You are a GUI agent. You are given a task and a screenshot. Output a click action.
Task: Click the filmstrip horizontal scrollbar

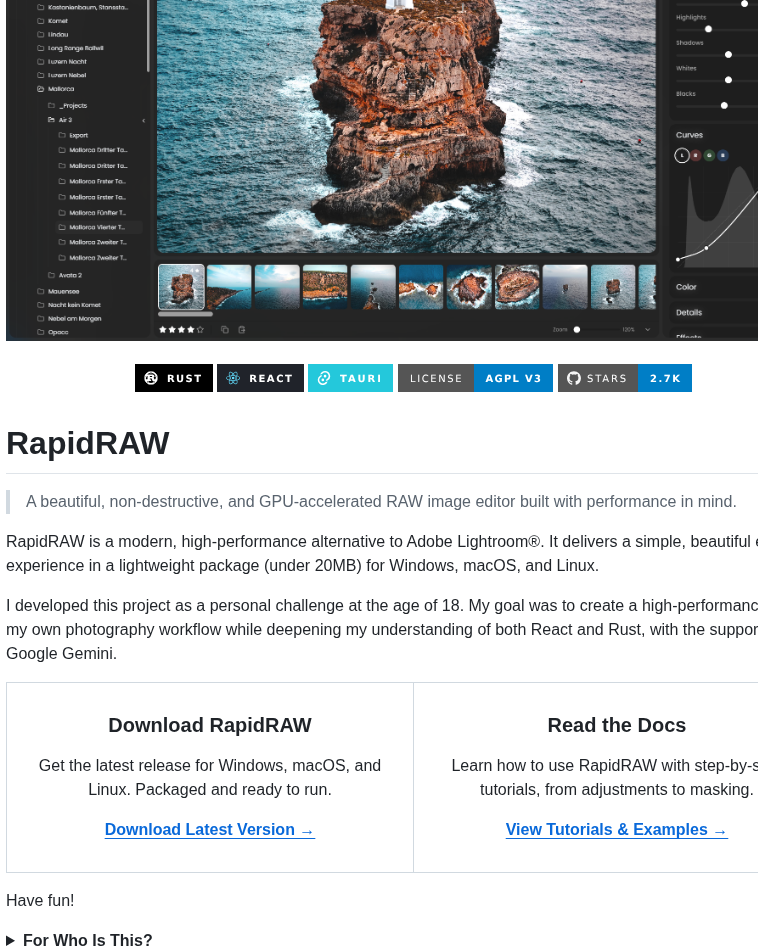185,314
